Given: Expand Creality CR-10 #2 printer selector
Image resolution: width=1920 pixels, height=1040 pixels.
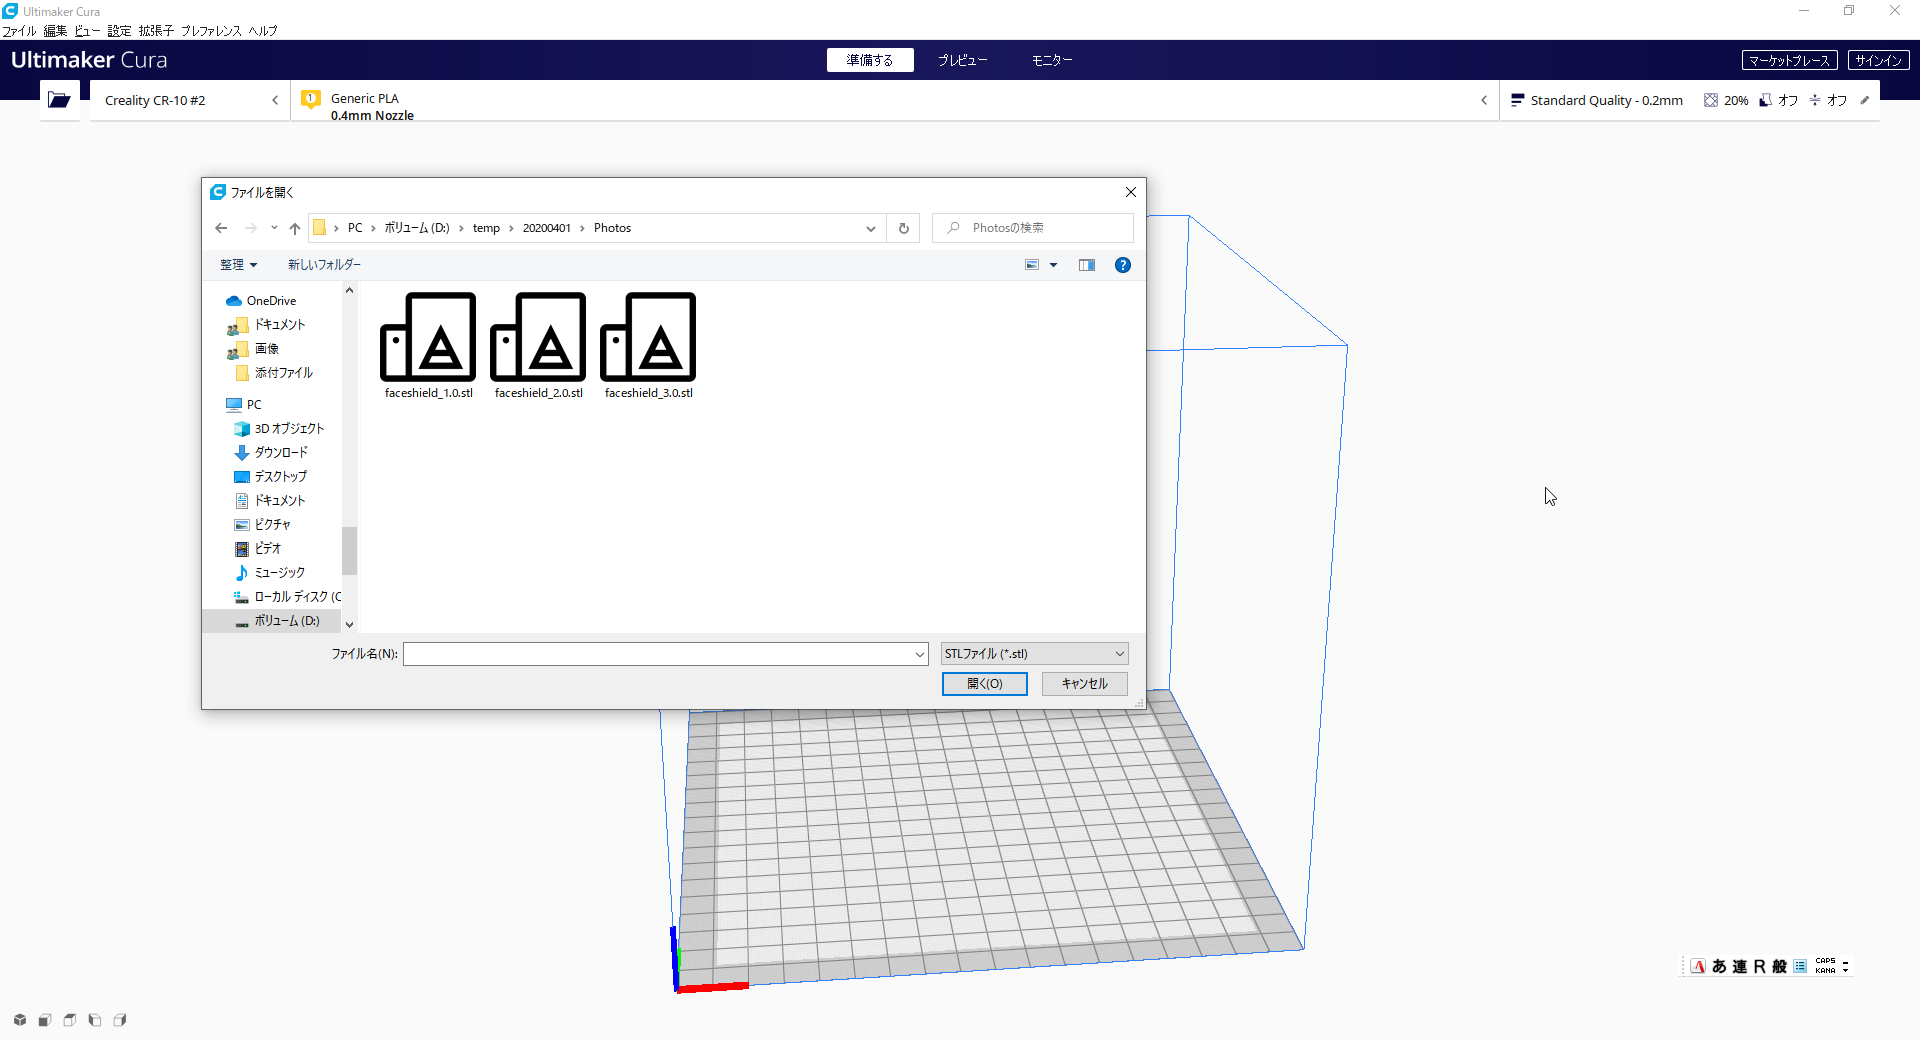Looking at the screenshot, I should [x=190, y=100].
